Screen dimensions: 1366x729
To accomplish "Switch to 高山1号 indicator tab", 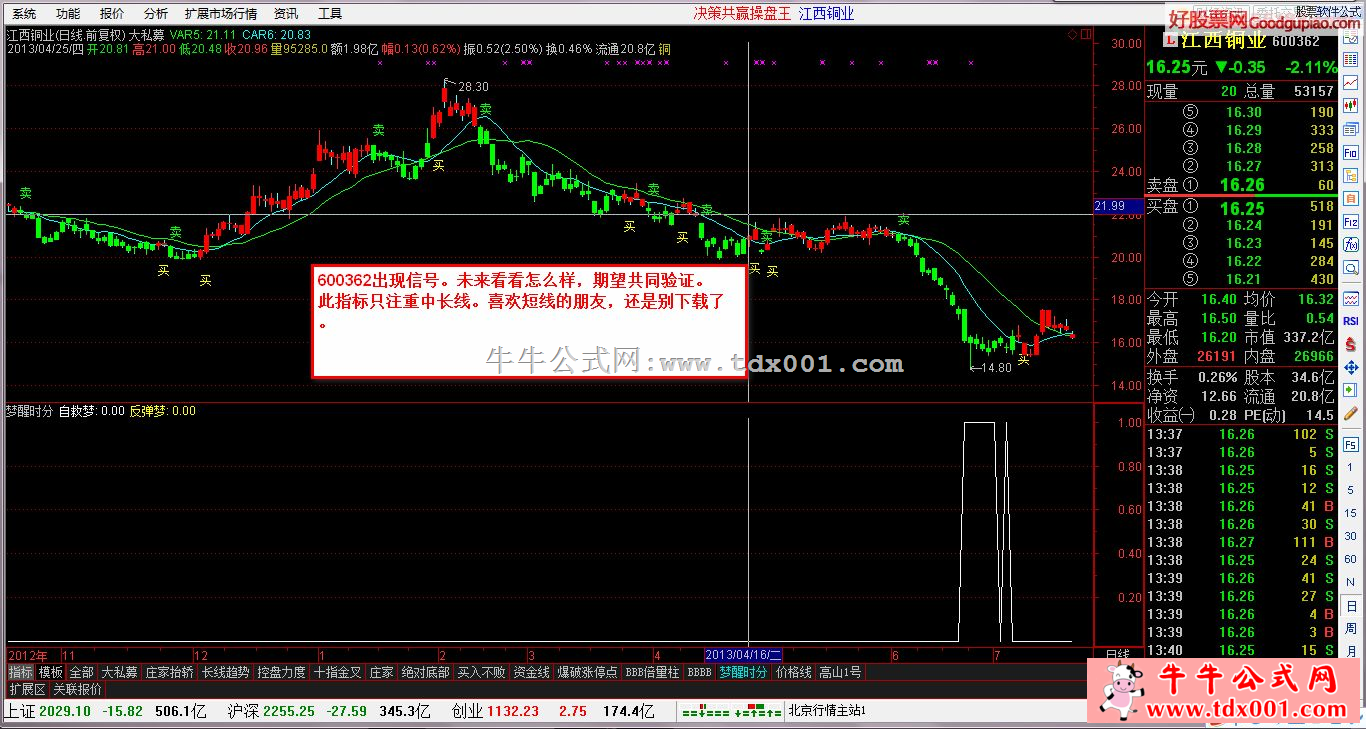I will pyautogui.click(x=840, y=672).
